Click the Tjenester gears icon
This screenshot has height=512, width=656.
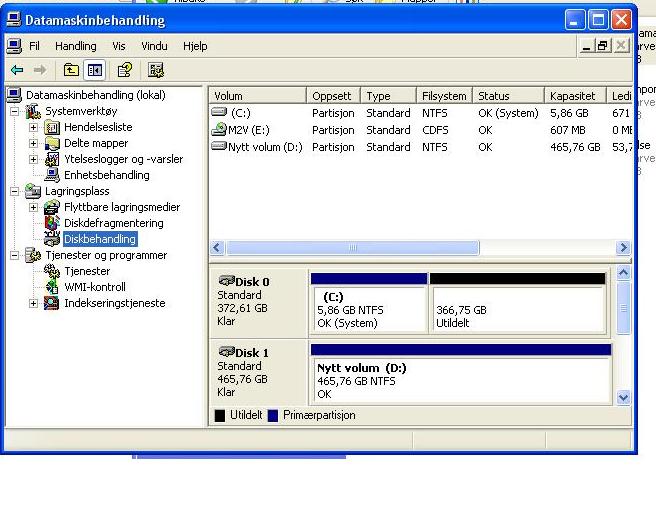[52, 271]
